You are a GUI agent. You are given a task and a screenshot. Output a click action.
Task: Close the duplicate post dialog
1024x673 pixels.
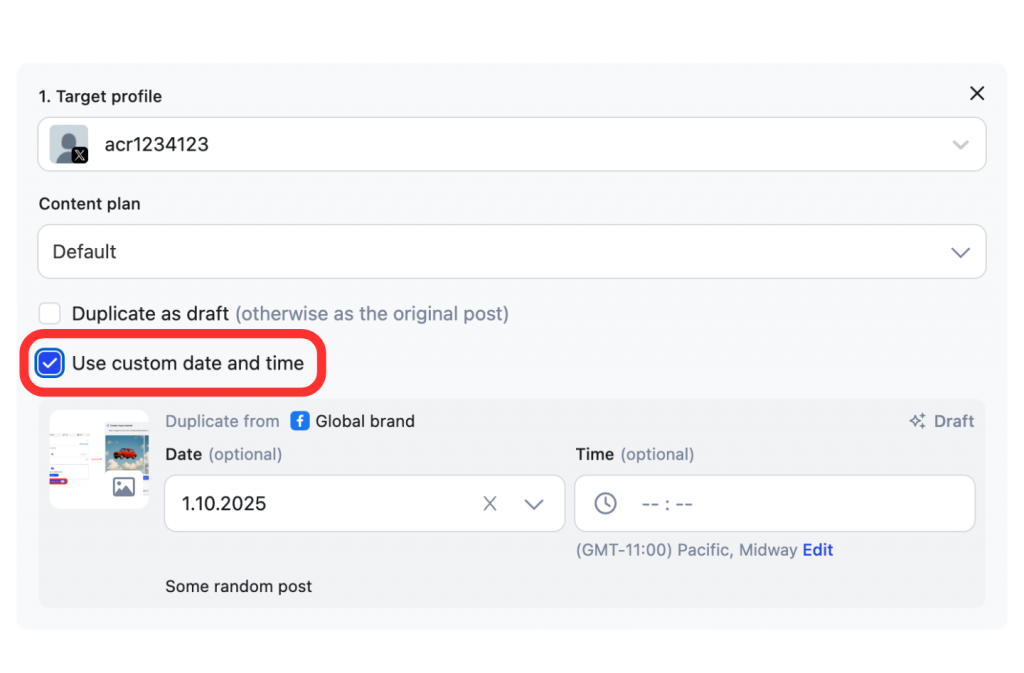[977, 93]
